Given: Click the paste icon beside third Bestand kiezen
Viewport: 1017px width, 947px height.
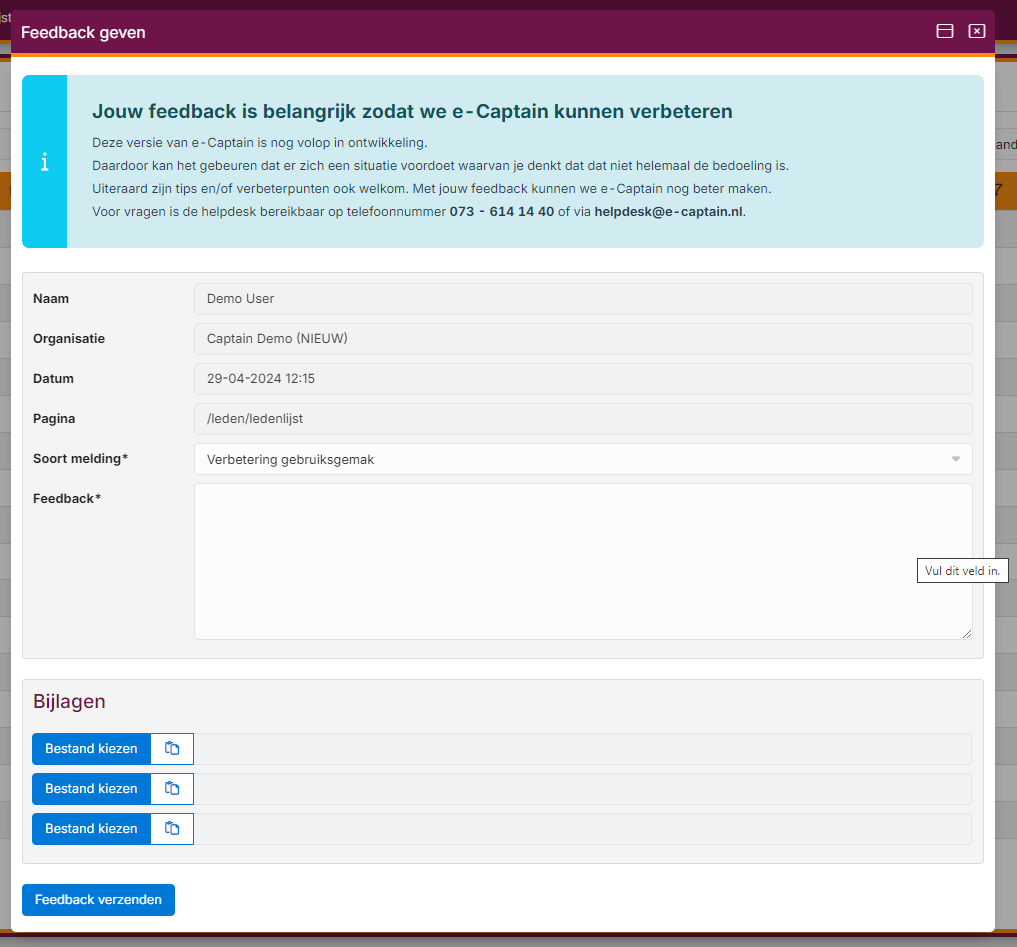Looking at the screenshot, I should tap(172, 829).
